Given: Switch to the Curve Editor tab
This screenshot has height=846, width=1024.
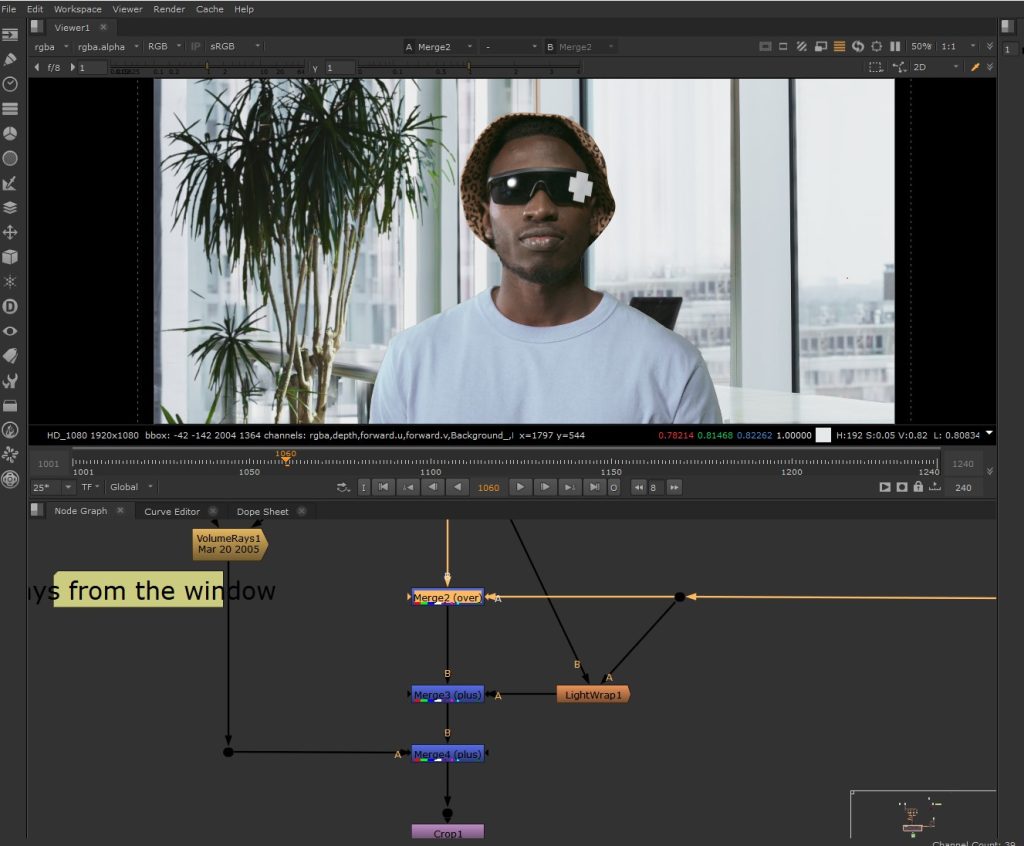Looking at the screenshot, I should [172, 512].
